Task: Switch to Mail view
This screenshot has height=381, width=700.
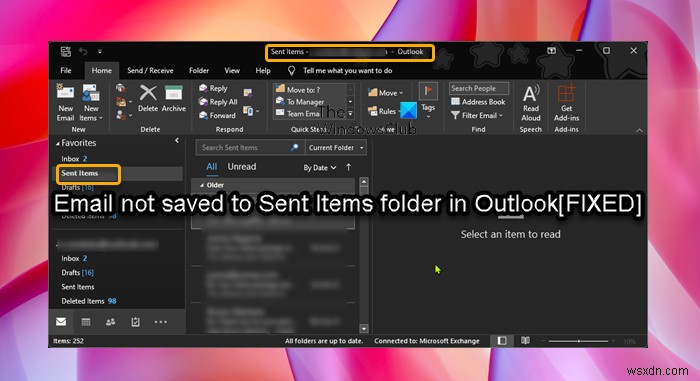Action: point(61,322)
